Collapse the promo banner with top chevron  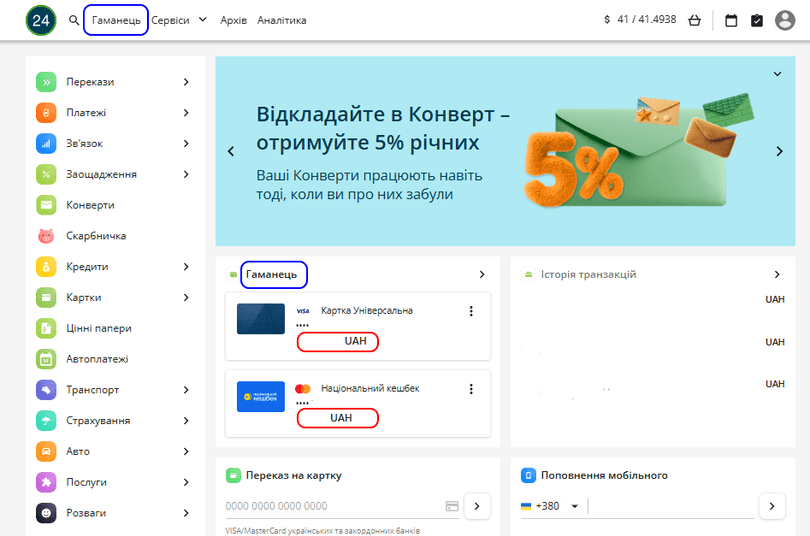[777, 74]
